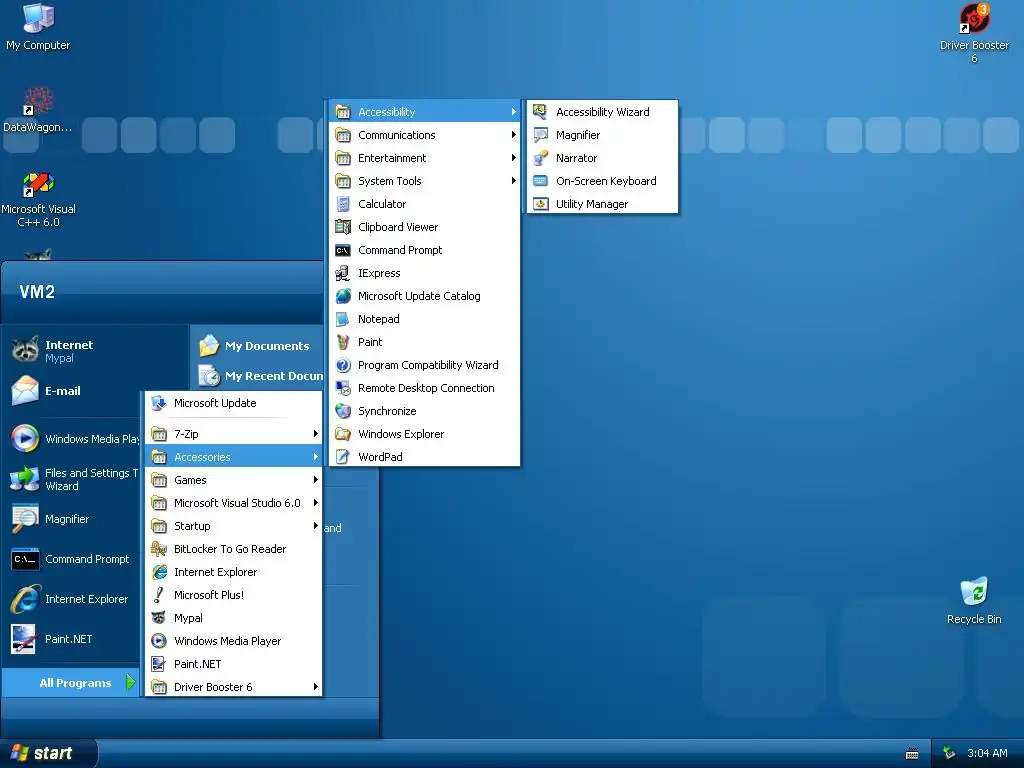
Task: Open the My Computer desktop icon
Action: click(x=38, y=27)
